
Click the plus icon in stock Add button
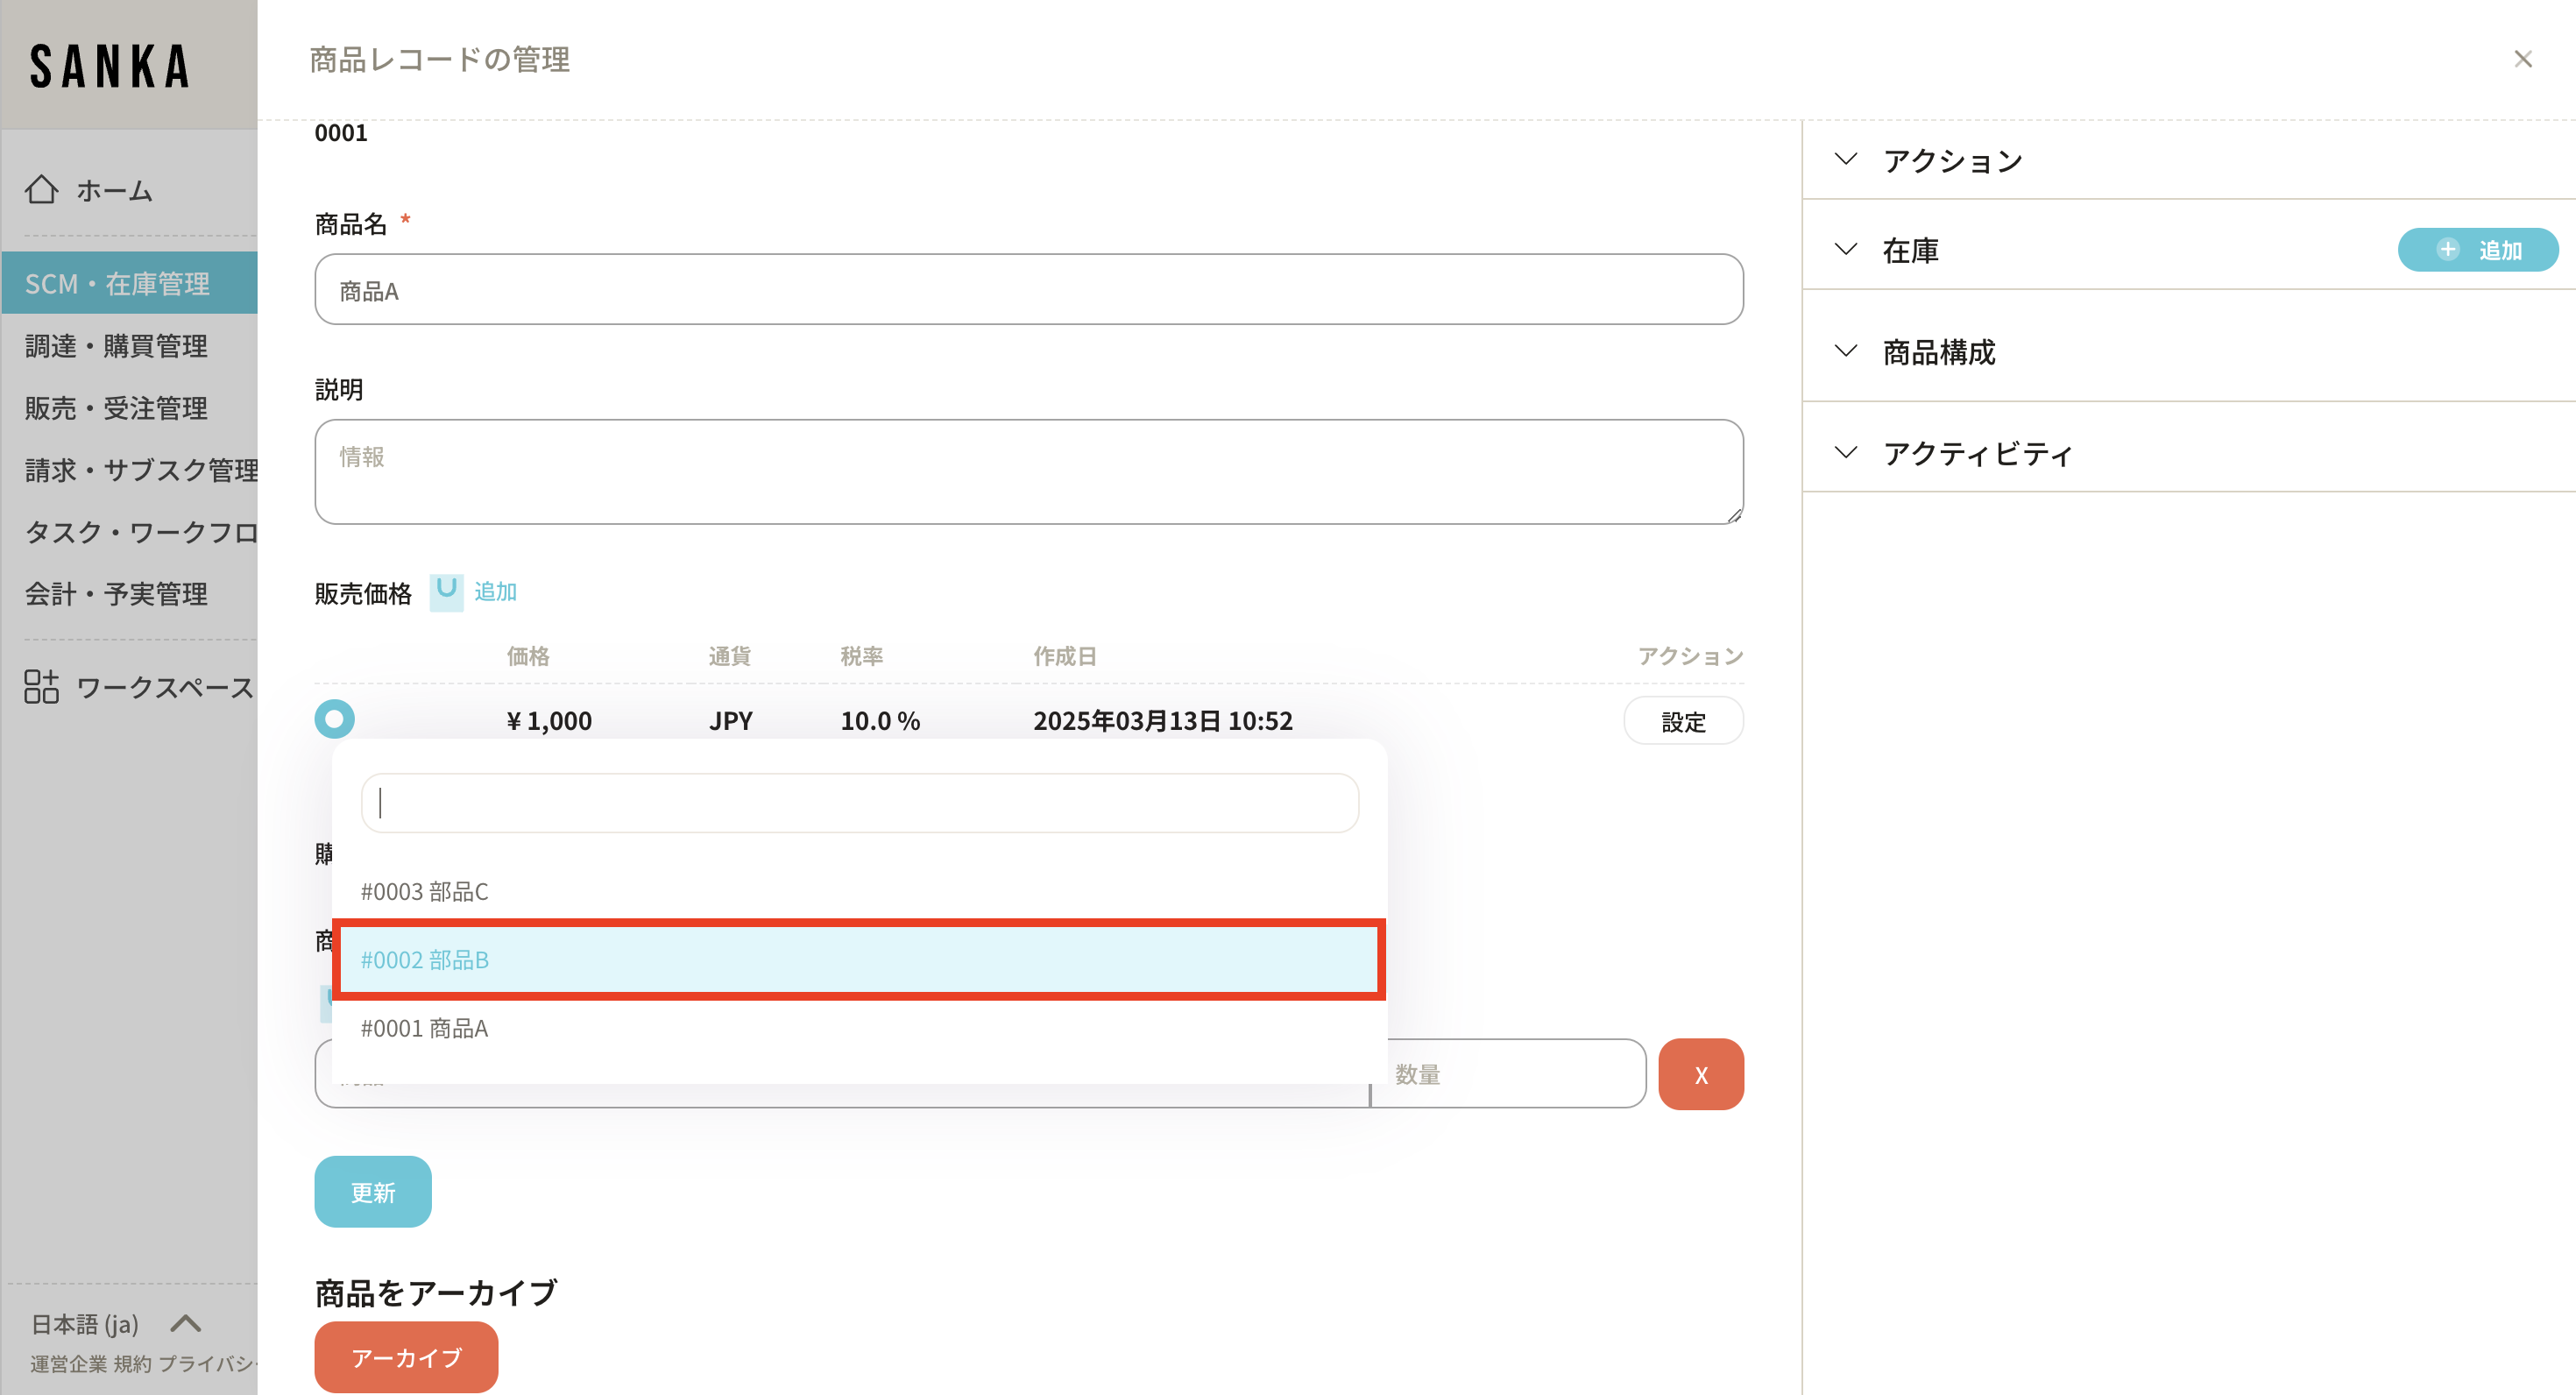[x=2447, y=250]
